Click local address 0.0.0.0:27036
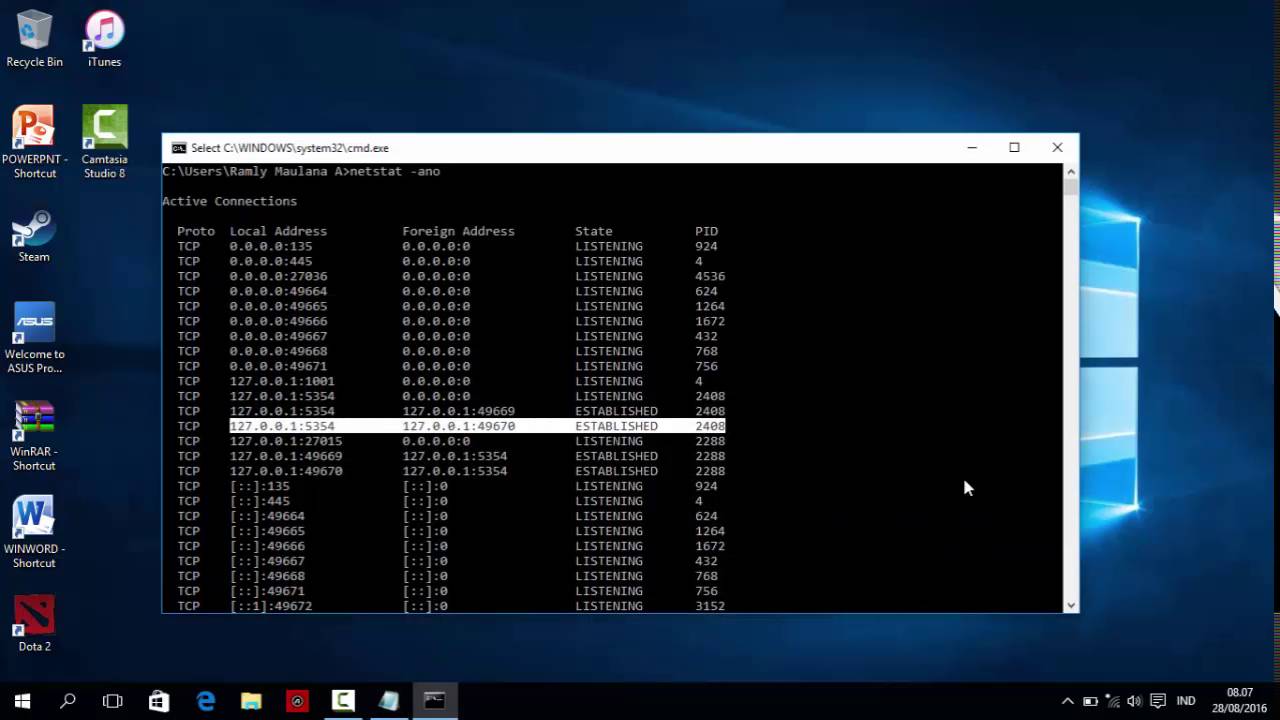Image resolution: width=1280 pixels, height=720 pixels. [x=278, y=276]
